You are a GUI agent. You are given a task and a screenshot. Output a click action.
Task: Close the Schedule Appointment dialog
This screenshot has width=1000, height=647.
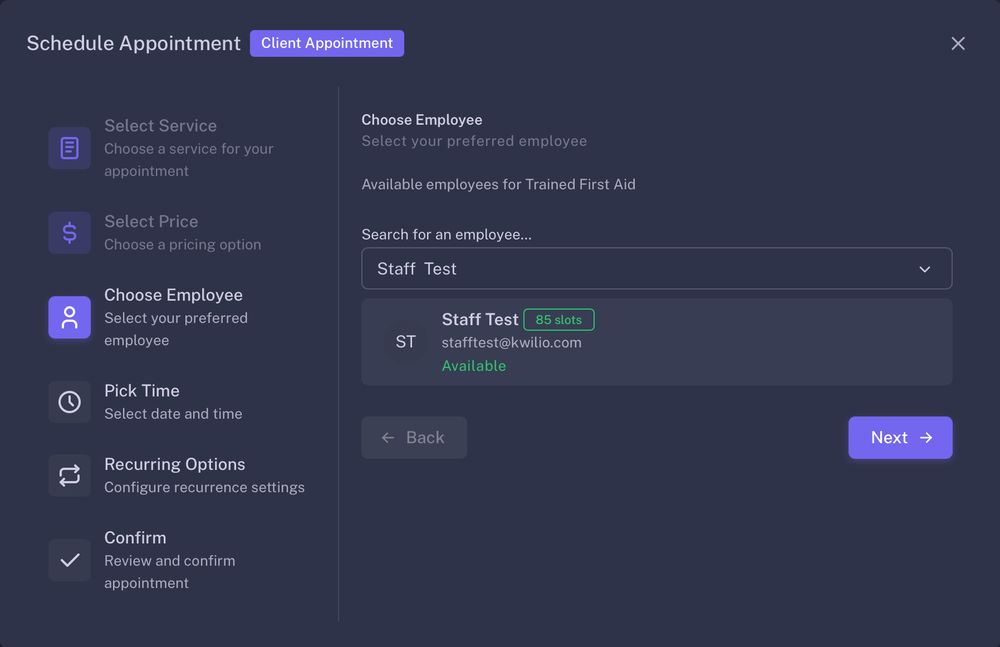click(x=958, y=43)
